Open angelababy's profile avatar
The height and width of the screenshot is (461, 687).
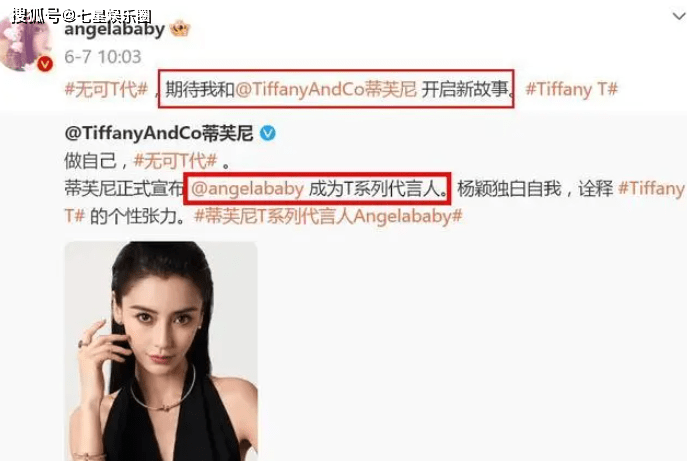pos(25,43)
